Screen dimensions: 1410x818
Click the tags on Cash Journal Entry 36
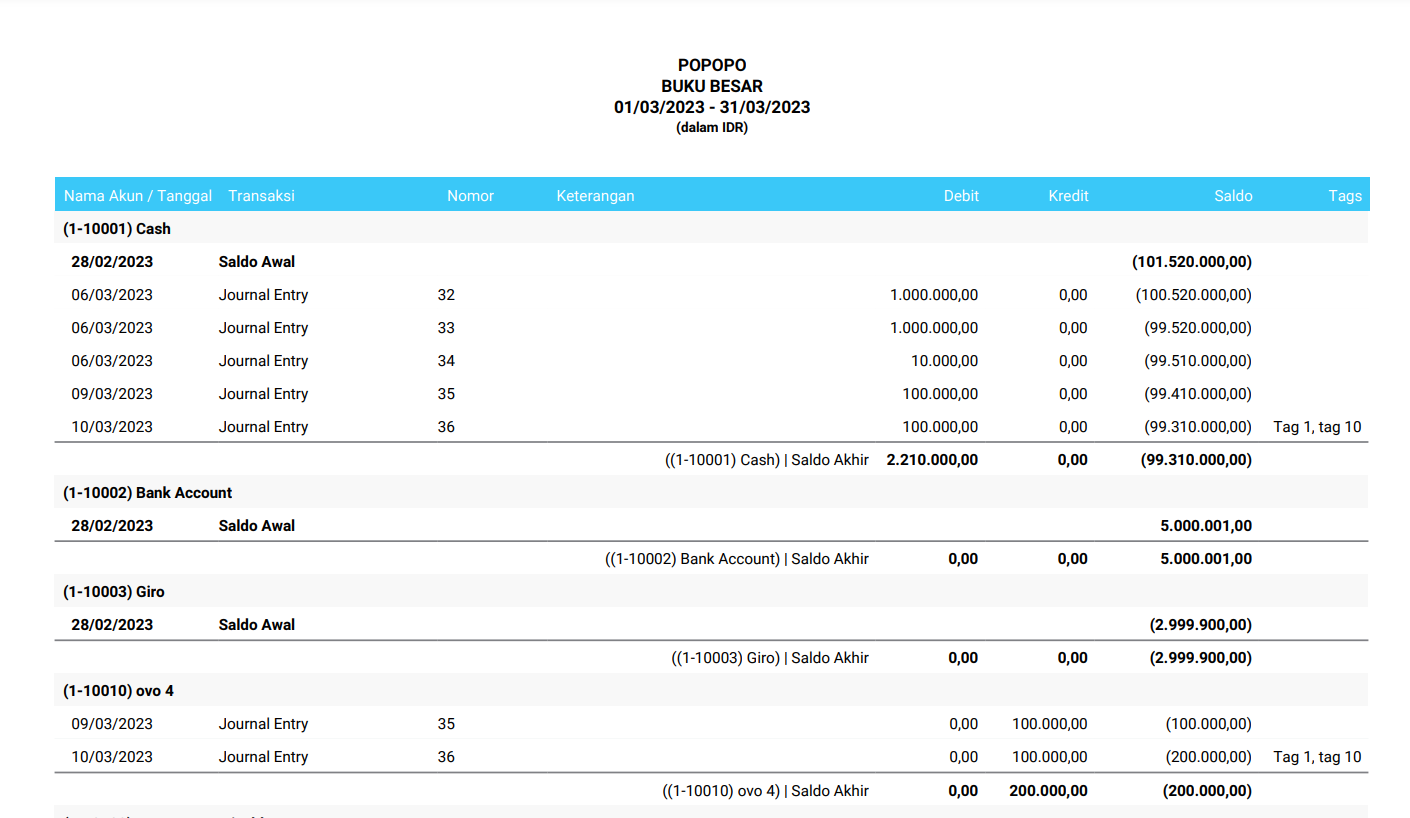pyautogui.click(x=1317, y=427)
